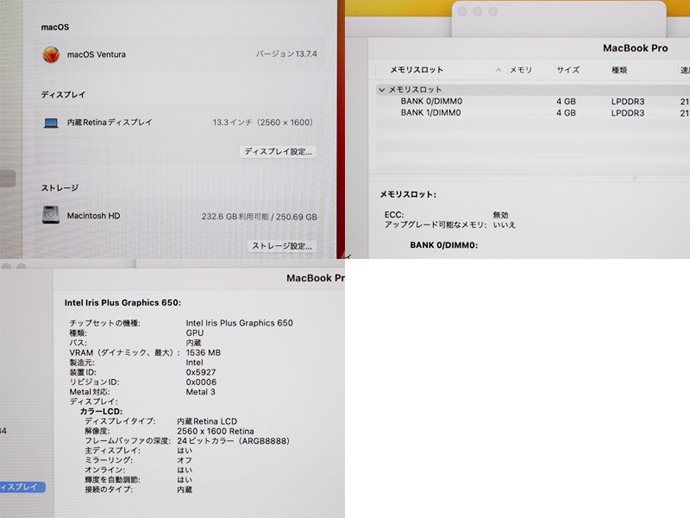Click 232.6 GB利用可能 / 250.69 GB text
The image size is (690, 518).
(259, 217)
